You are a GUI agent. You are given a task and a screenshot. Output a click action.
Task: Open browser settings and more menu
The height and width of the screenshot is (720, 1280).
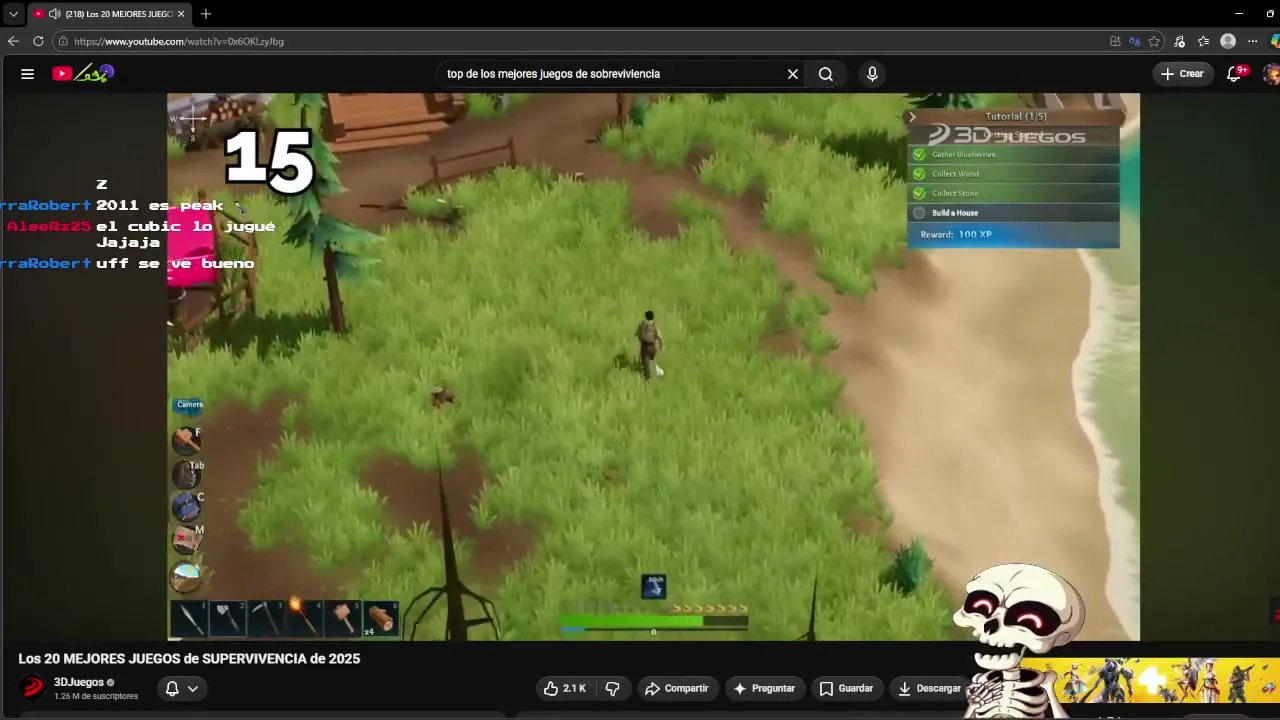pos(1252,41)
